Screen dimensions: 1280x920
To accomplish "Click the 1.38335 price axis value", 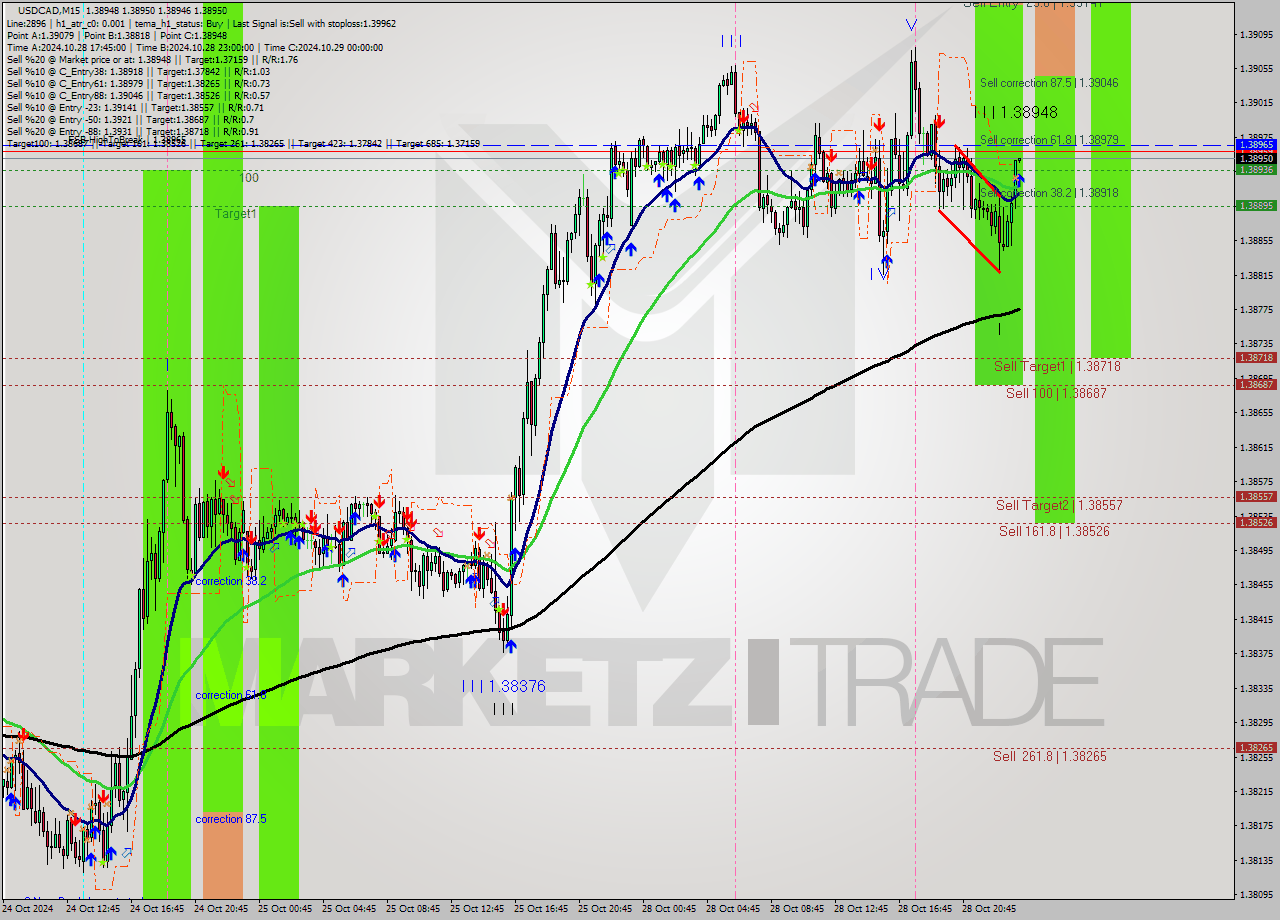I will [x=1257, y=689].
